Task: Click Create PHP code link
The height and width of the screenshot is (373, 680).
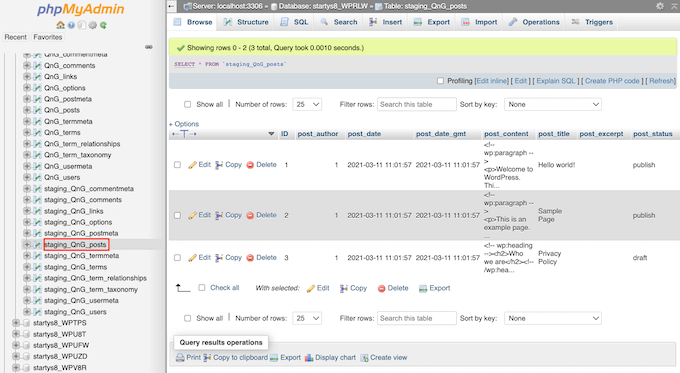Action: (x=612, y=81)
